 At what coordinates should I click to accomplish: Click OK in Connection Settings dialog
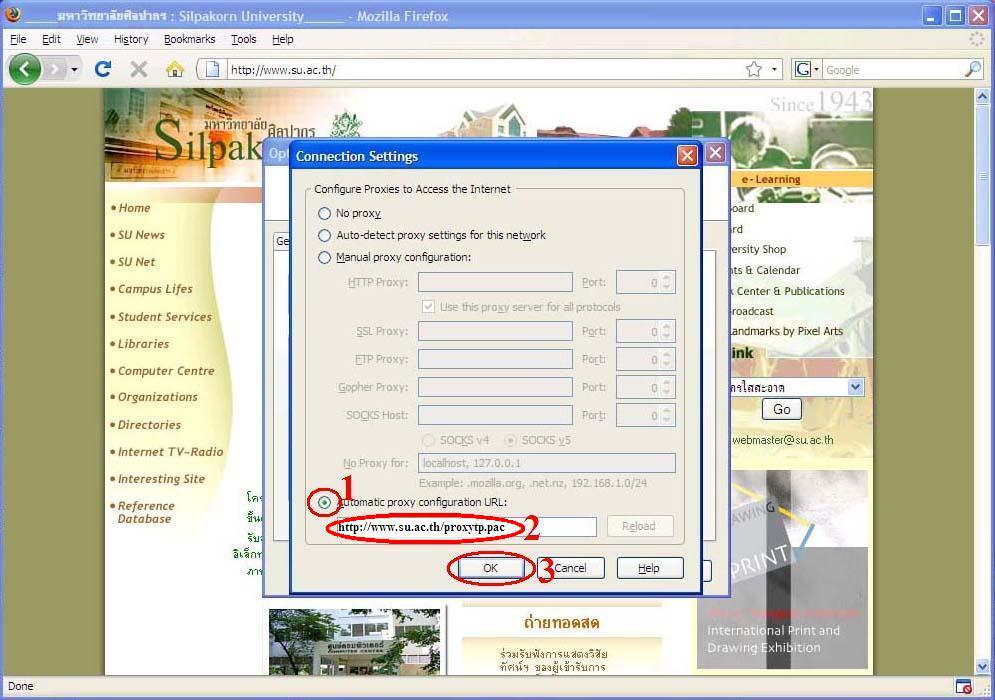pos(491,568)
